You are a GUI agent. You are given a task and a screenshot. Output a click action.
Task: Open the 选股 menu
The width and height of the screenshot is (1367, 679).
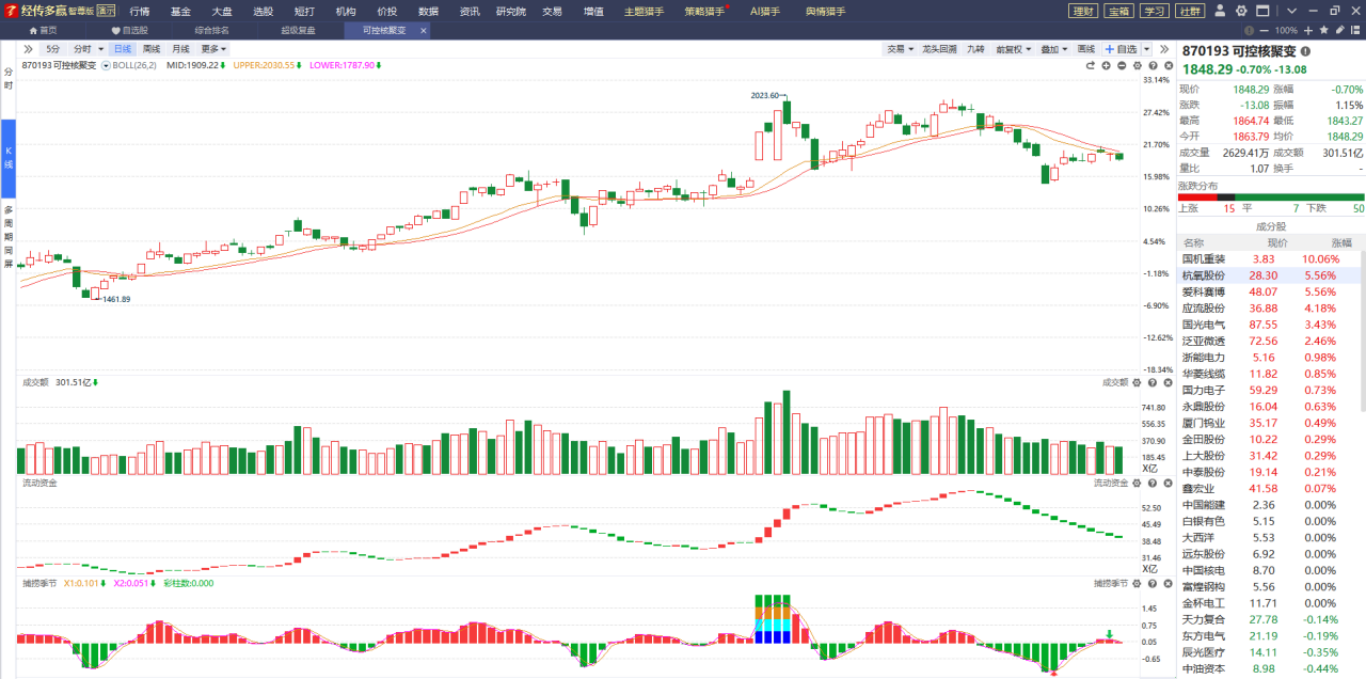coord(263,11)
